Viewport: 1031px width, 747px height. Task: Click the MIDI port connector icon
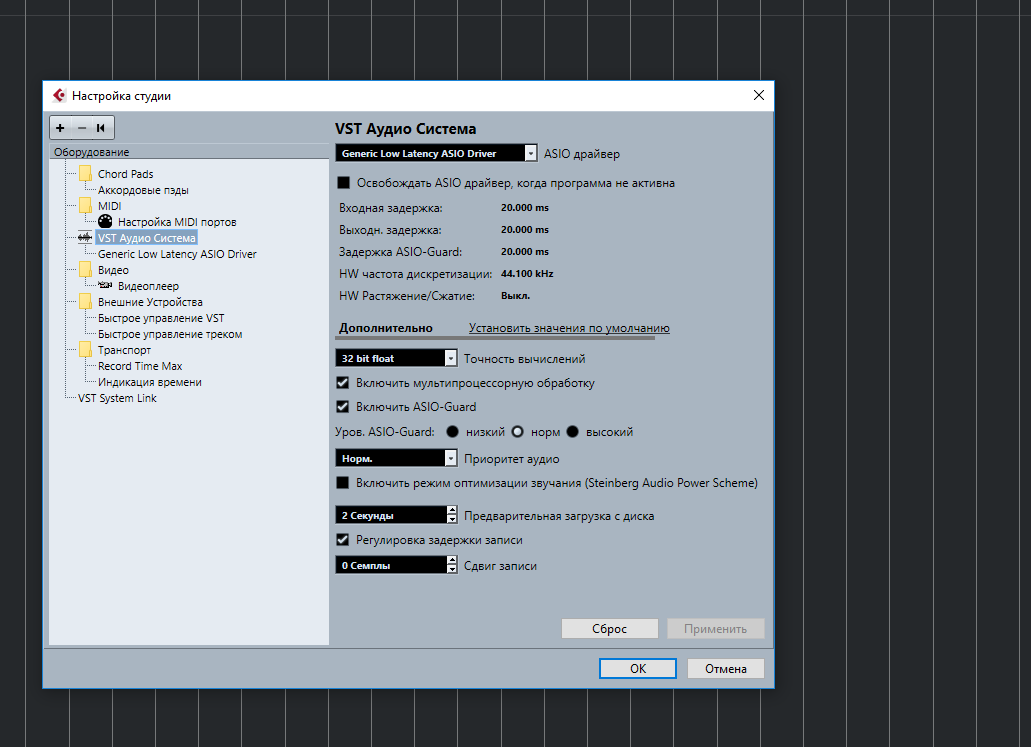click(x=105, y=222)
